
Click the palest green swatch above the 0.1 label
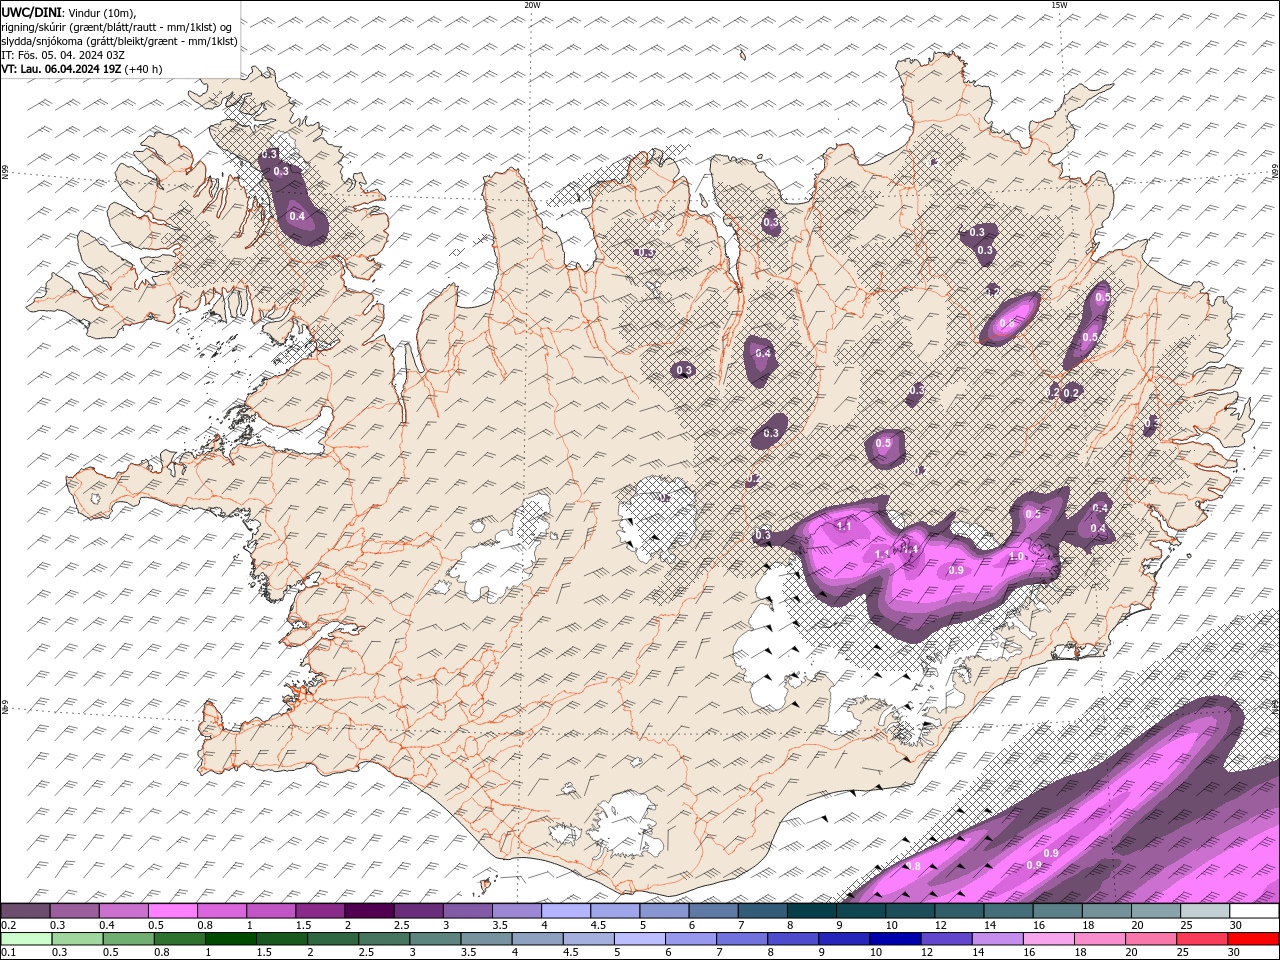[x=27, y=939]
